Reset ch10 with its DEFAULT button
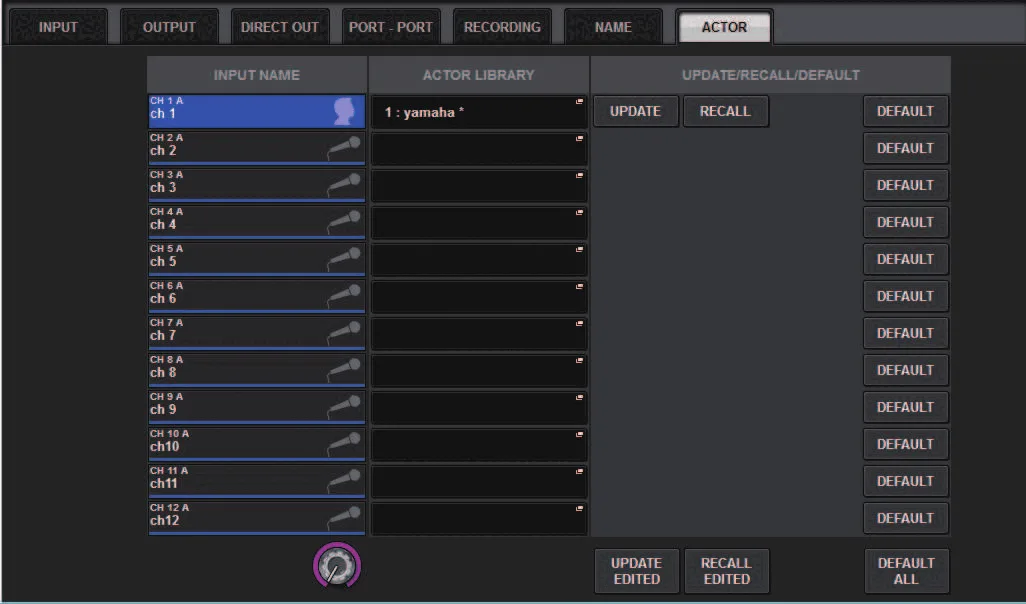Image resolution: width=1026 pixels, height=604 pixels. click(x=906, y=444)
